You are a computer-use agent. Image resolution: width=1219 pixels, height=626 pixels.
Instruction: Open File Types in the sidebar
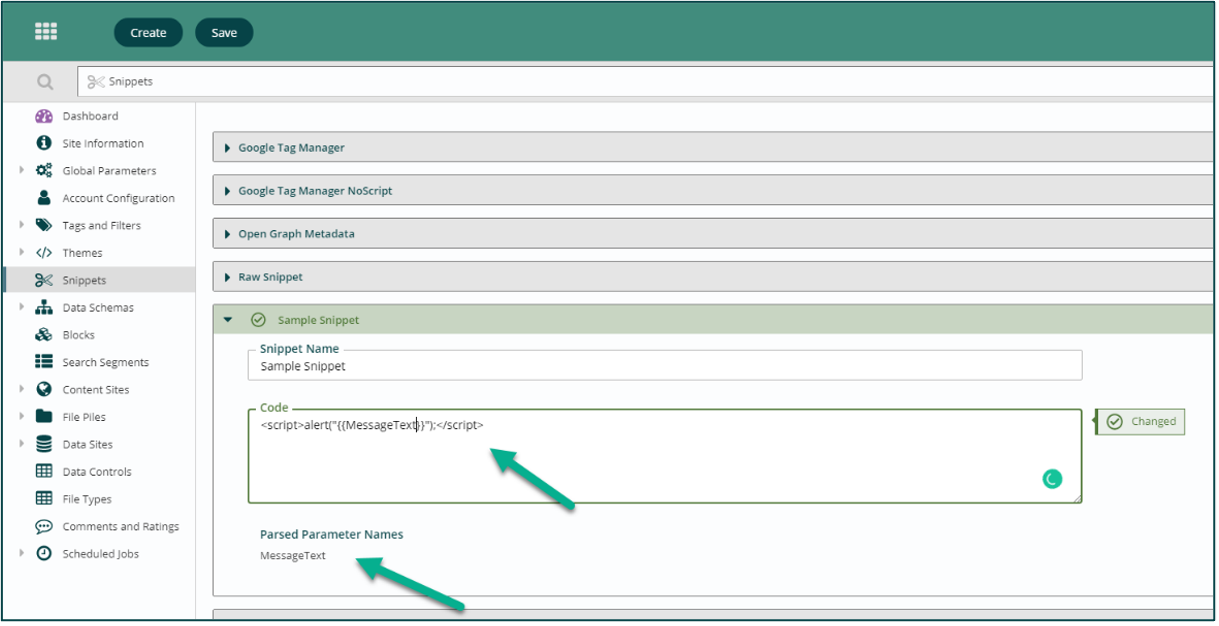pos(87,499)
